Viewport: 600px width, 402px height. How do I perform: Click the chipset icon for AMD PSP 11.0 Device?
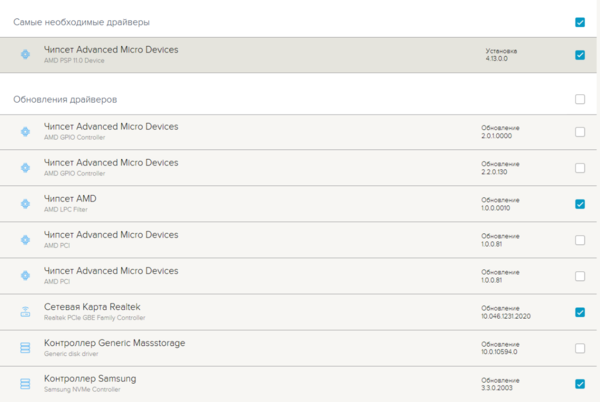pos(26,55)
